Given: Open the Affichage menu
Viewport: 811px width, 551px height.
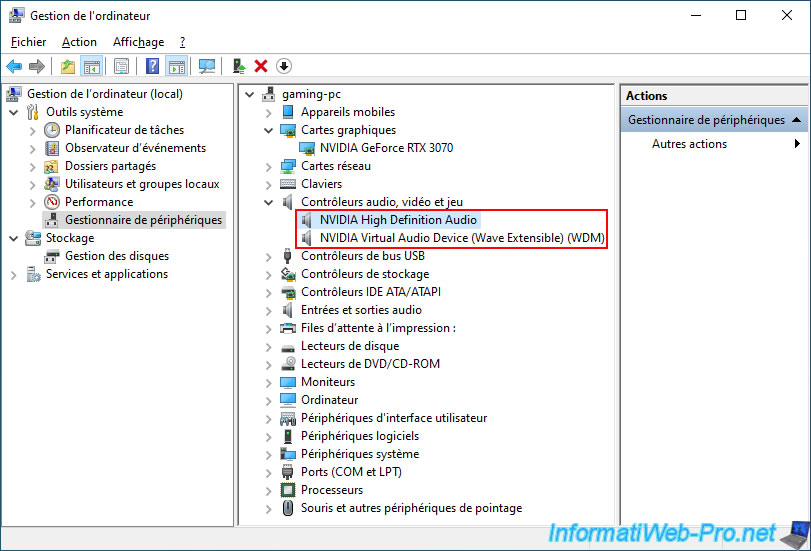Looking at the screenshot, I should tap(138, 42).
